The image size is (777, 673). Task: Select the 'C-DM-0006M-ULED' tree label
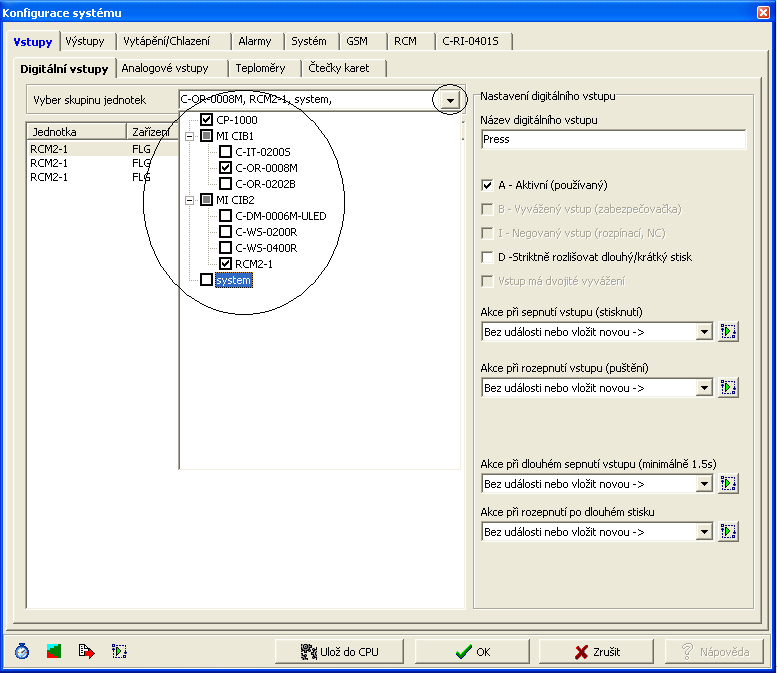(280, 216)
